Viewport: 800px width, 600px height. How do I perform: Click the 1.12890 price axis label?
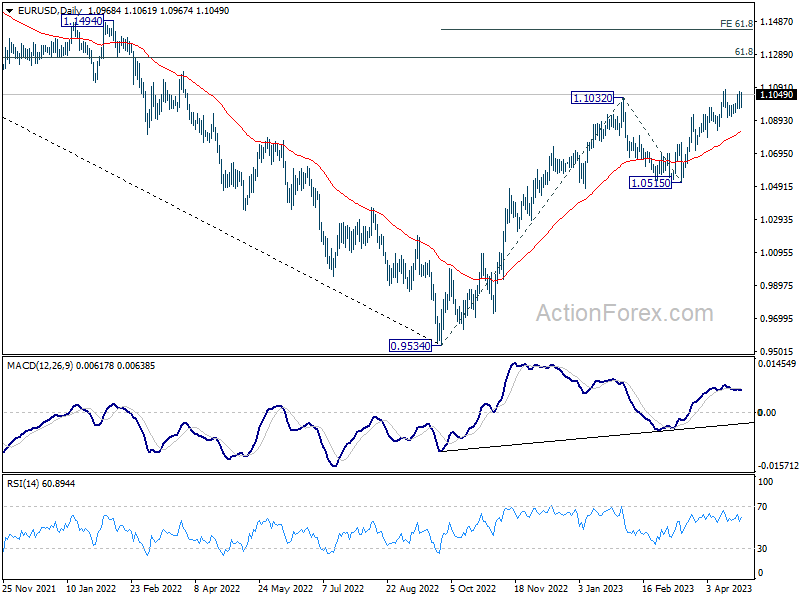pos(777,55)
